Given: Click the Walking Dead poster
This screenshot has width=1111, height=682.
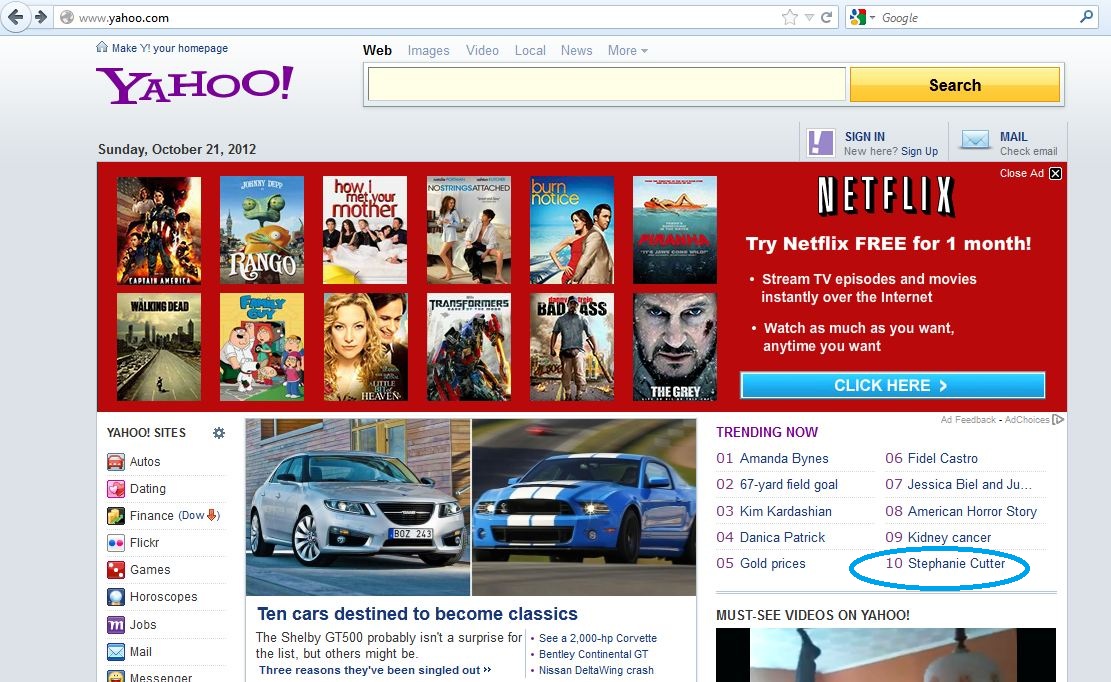Looking at the screenshot, I should tap(159, 347).
